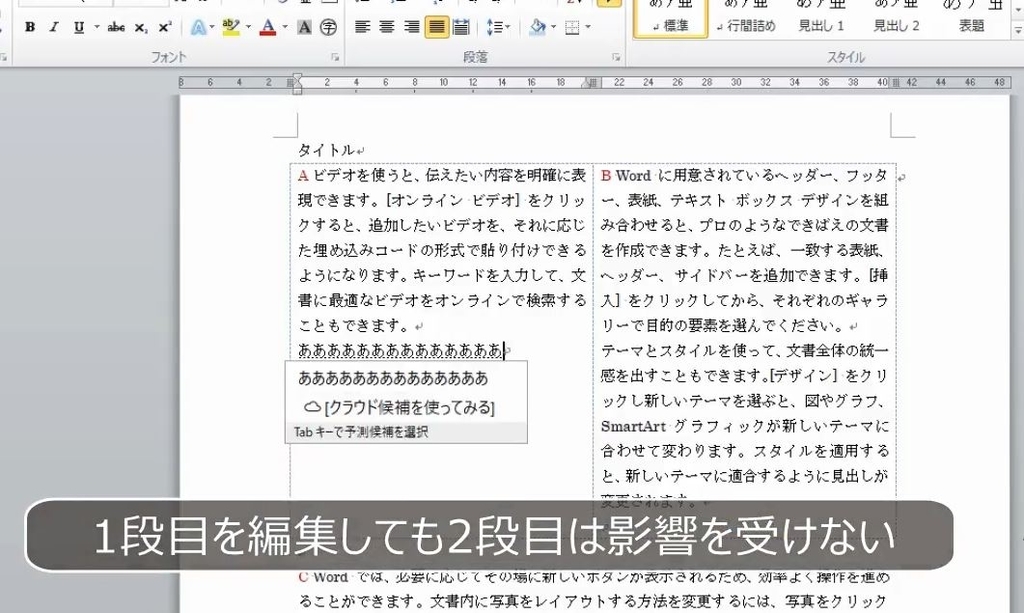This screenshot has width=1024, height=613.
Task: Click the text ることができます。 in paragraph C
Action: [x=360, y=601]
